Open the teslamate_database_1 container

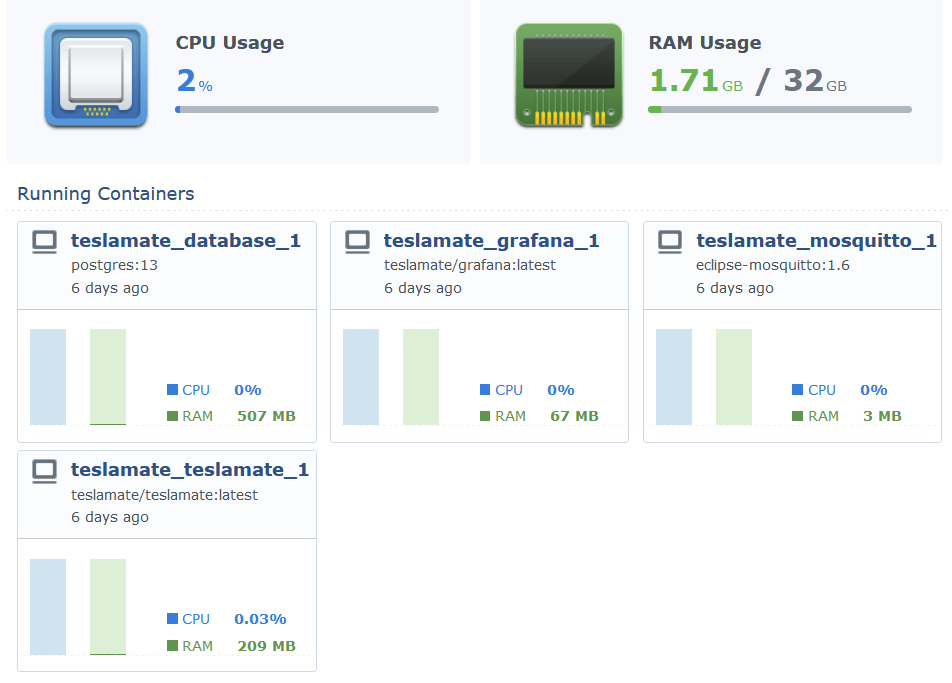(x=186, y=240)
